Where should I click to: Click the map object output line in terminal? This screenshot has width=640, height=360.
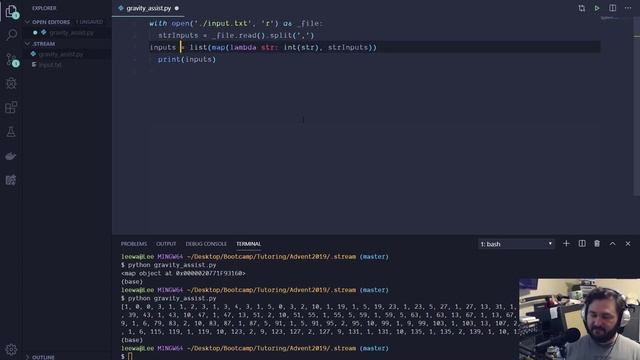click(x=183, y=273)
